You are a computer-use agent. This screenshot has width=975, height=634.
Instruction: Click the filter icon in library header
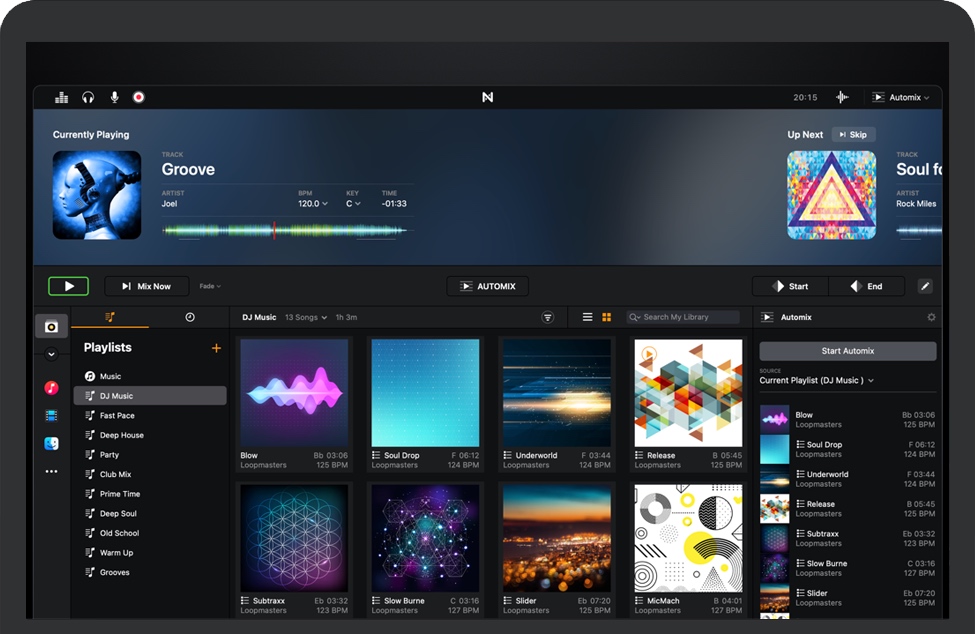pyautogui.click(x=548, y=318)
